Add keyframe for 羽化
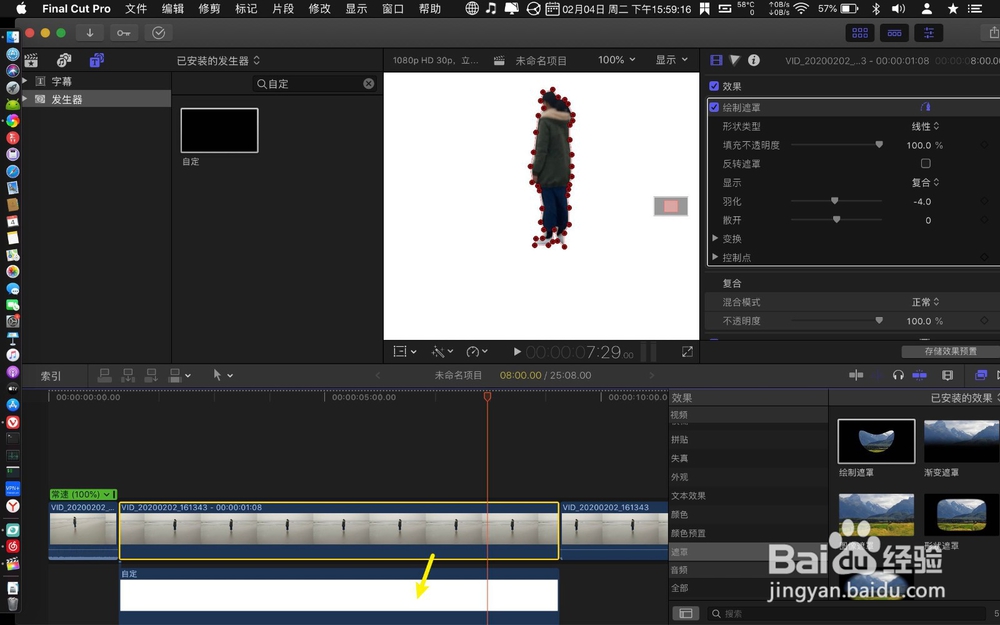The image size is (1000, 625). [985, 201]
